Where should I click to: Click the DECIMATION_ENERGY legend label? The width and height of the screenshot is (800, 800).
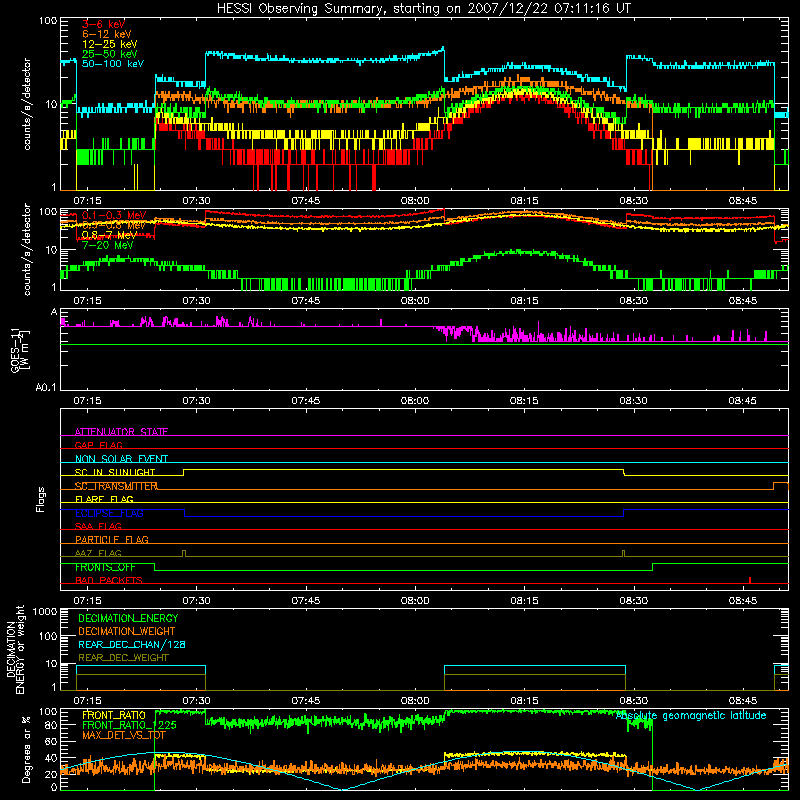click(x=128, y=618)
